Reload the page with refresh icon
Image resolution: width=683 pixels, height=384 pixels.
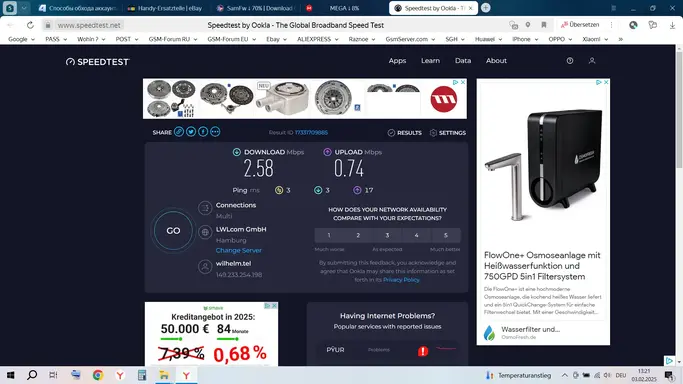click(30, 25)
